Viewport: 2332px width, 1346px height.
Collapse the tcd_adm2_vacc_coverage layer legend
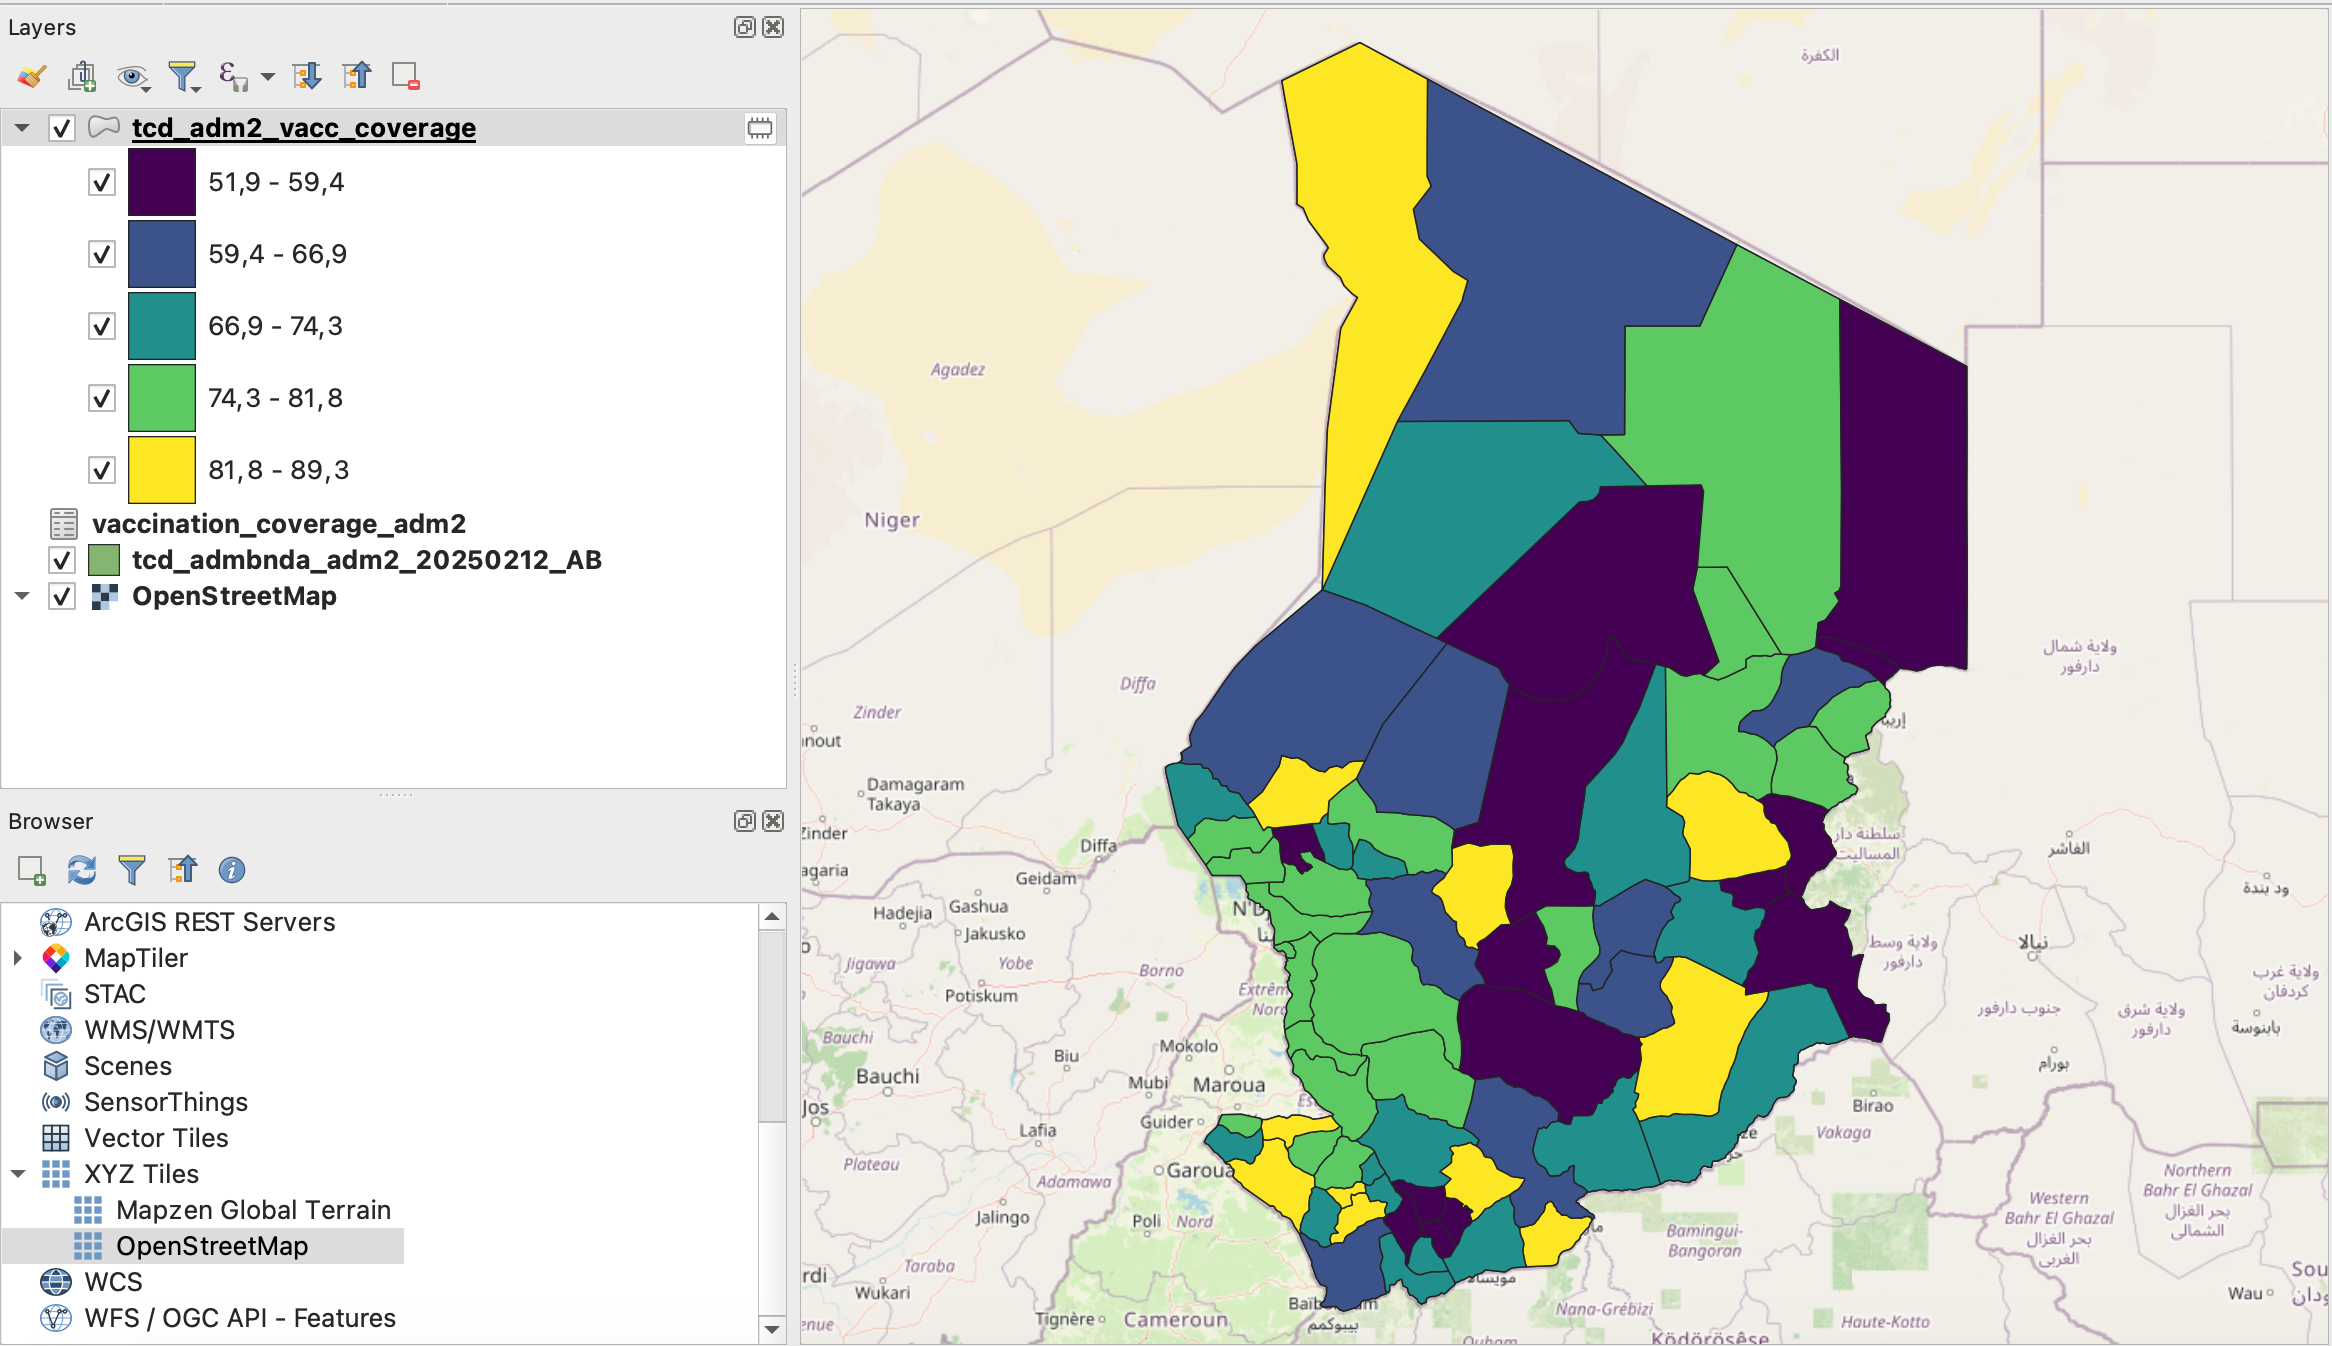point(22,128)
